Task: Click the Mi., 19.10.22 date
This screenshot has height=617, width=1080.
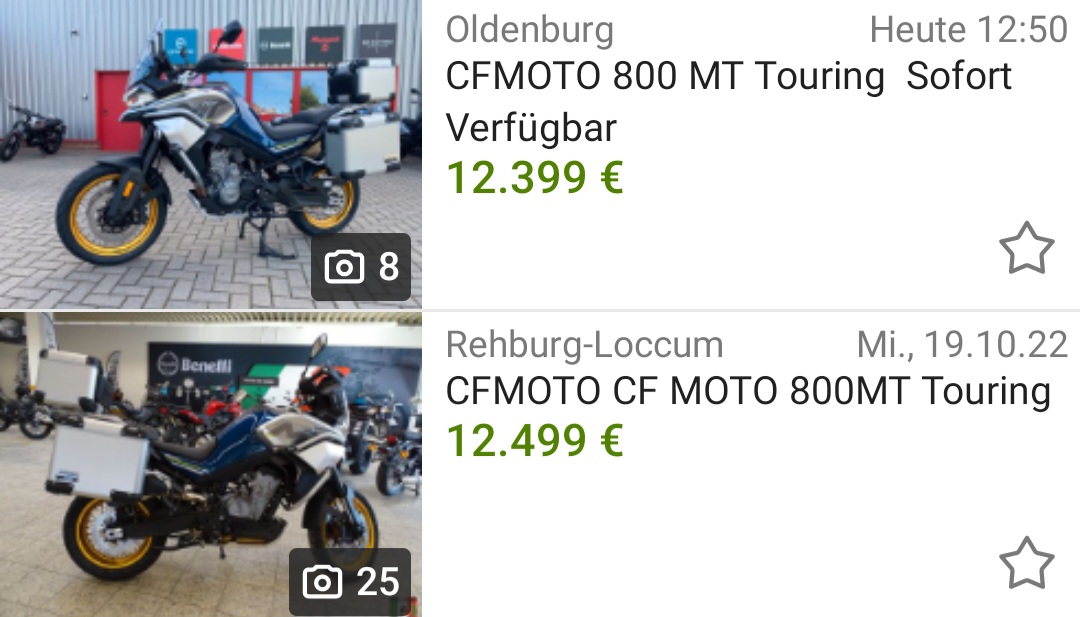Action: tap(962, 345)
